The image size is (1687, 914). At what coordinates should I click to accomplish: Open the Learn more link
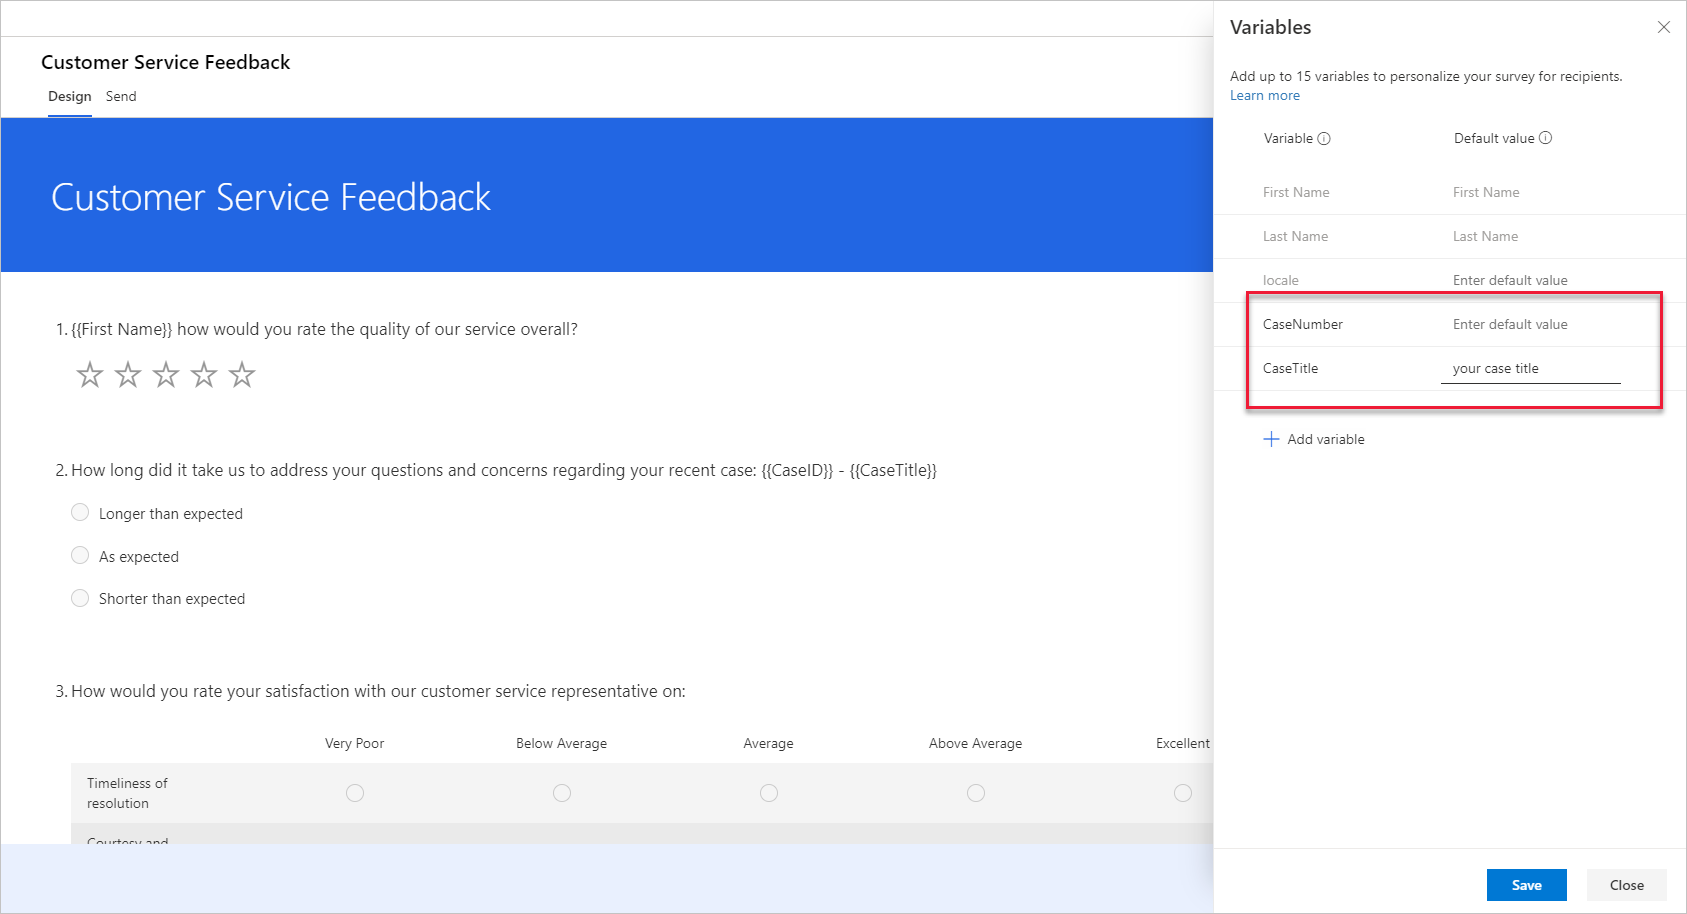point(1265,96)
